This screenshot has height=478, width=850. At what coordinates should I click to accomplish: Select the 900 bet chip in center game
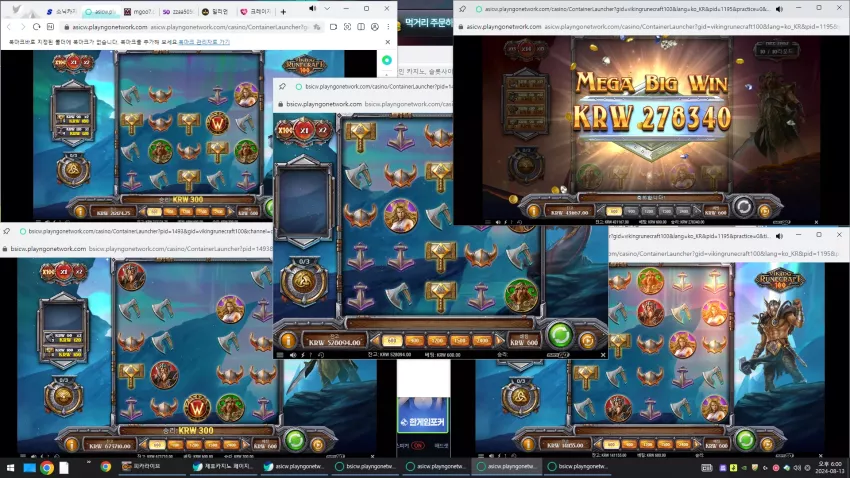point(415,341)
